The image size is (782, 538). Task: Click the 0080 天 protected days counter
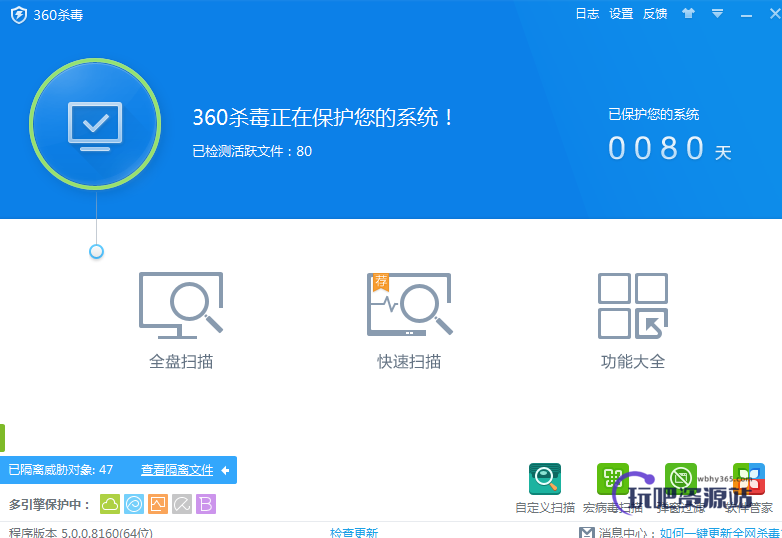670,149
